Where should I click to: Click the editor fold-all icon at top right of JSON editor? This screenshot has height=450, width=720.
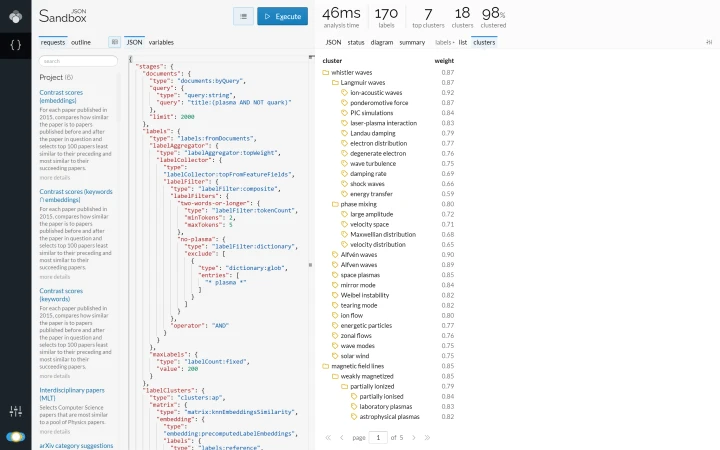tap(312, 57)
